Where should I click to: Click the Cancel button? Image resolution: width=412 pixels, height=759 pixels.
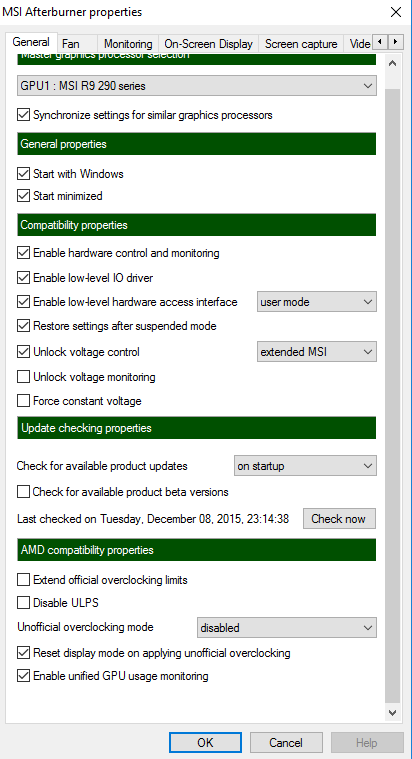[x=286, y=743]
